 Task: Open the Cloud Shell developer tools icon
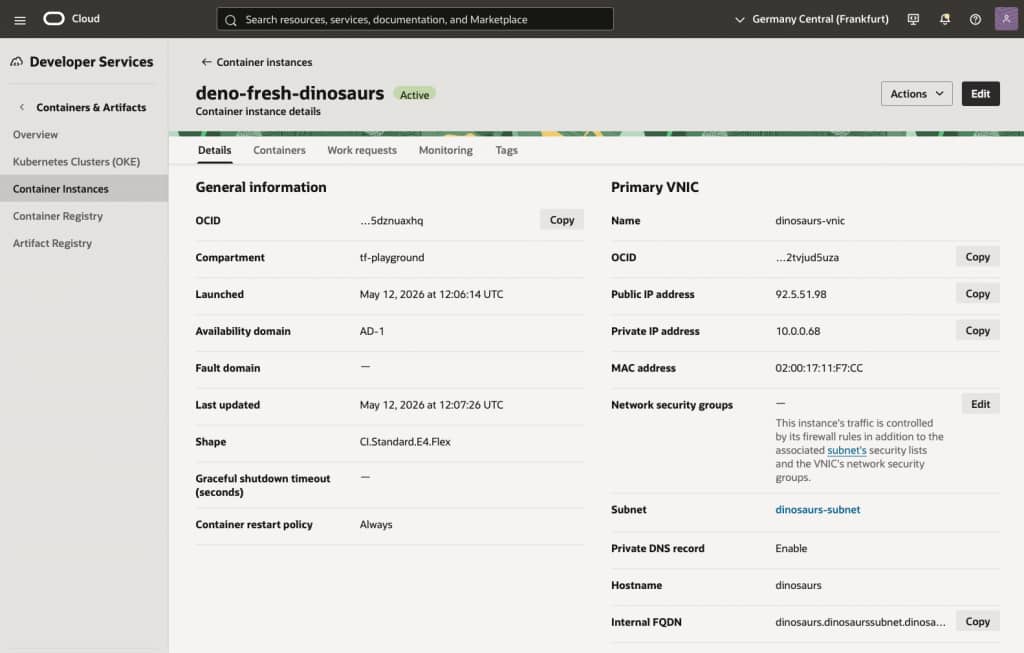[913, 20]
